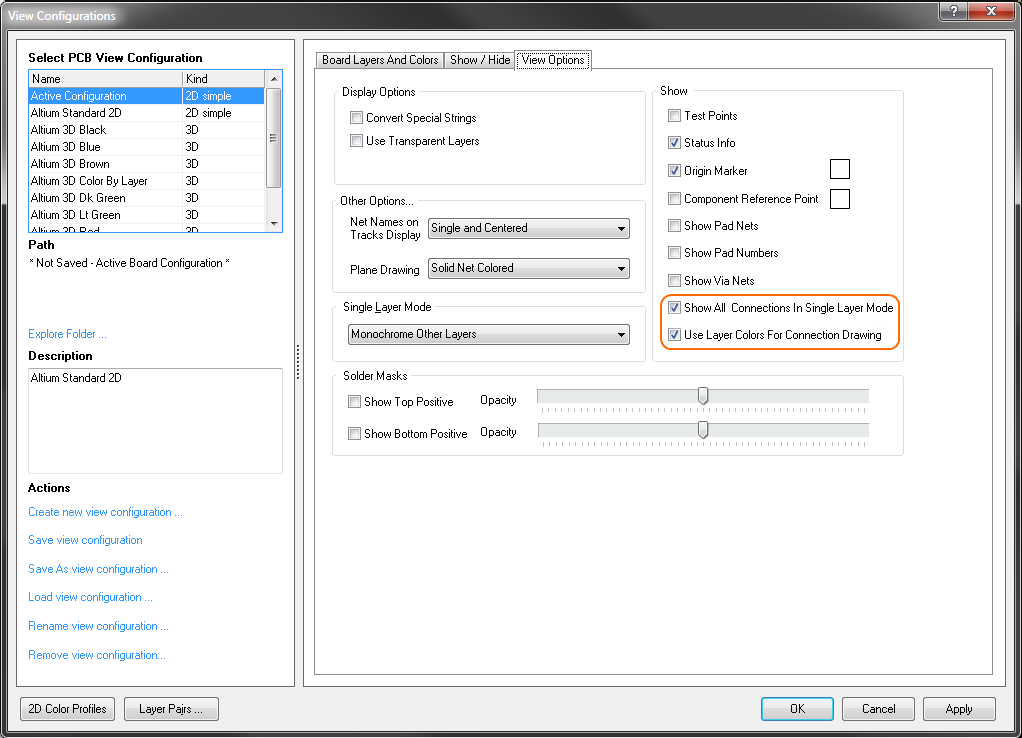Viewport: 1022px width, 738px height.
Task: Click the Show Bottom Positive opacity slider handle
Action: [703, 430]
